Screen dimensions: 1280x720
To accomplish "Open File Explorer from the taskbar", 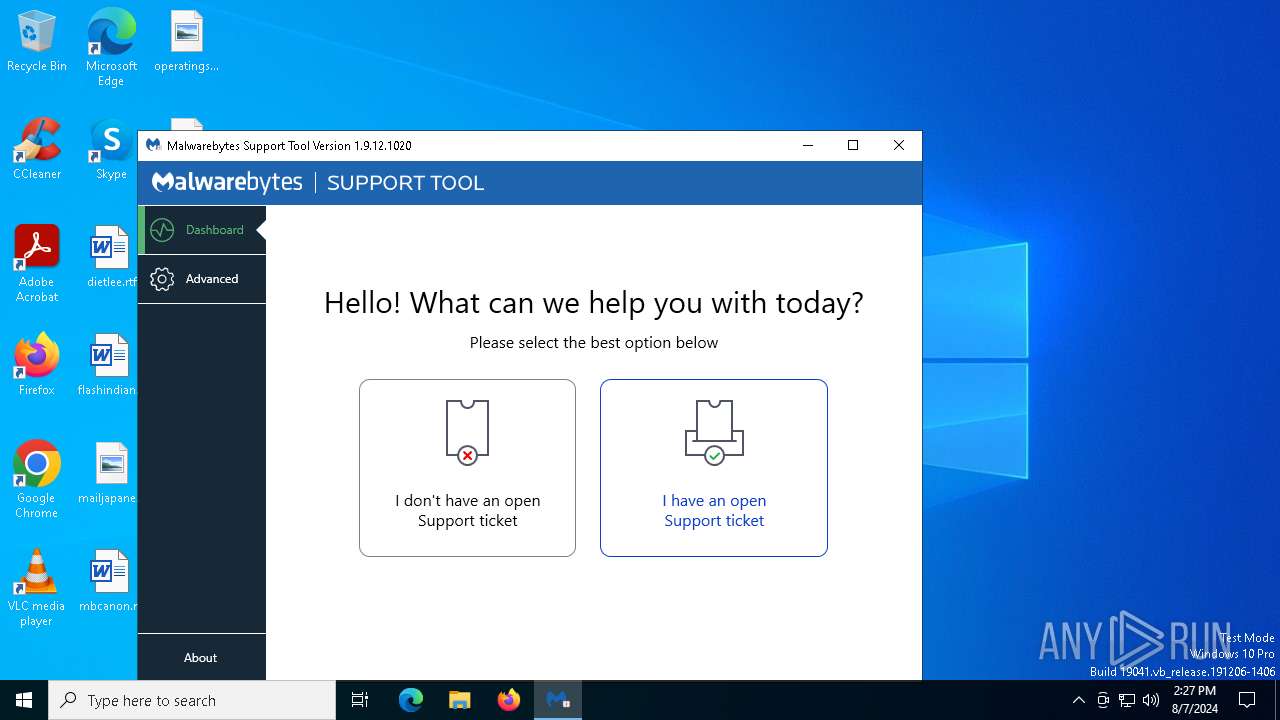I will coord(460,700).
